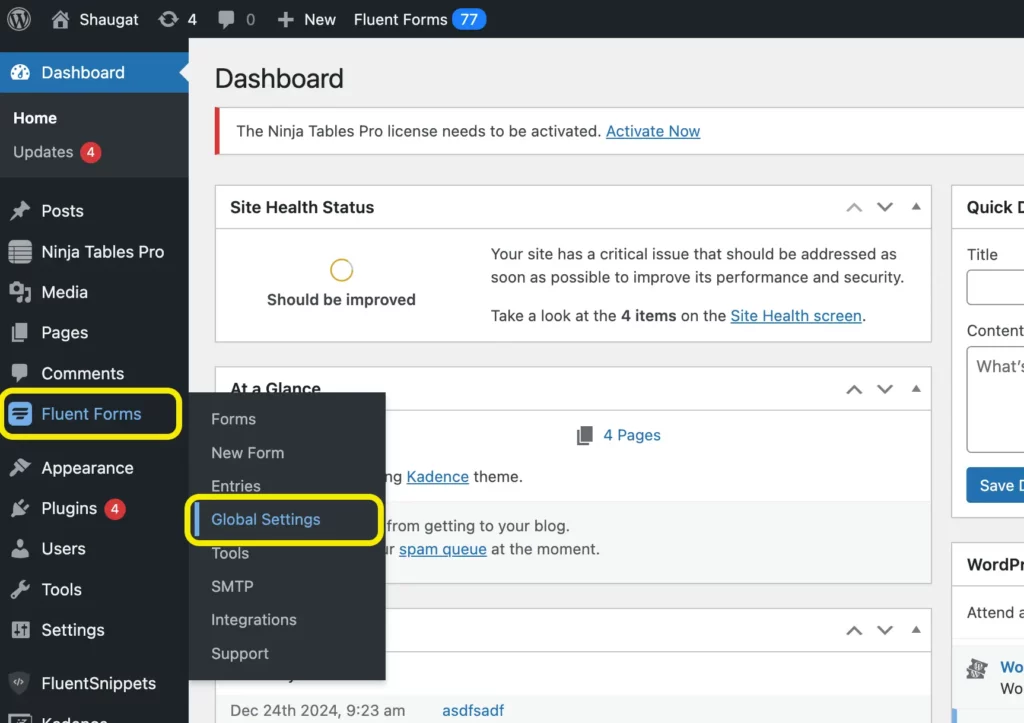Open the FluentSnippets menu label
Screen dimensions: 1024x723
tap(99, 683)
